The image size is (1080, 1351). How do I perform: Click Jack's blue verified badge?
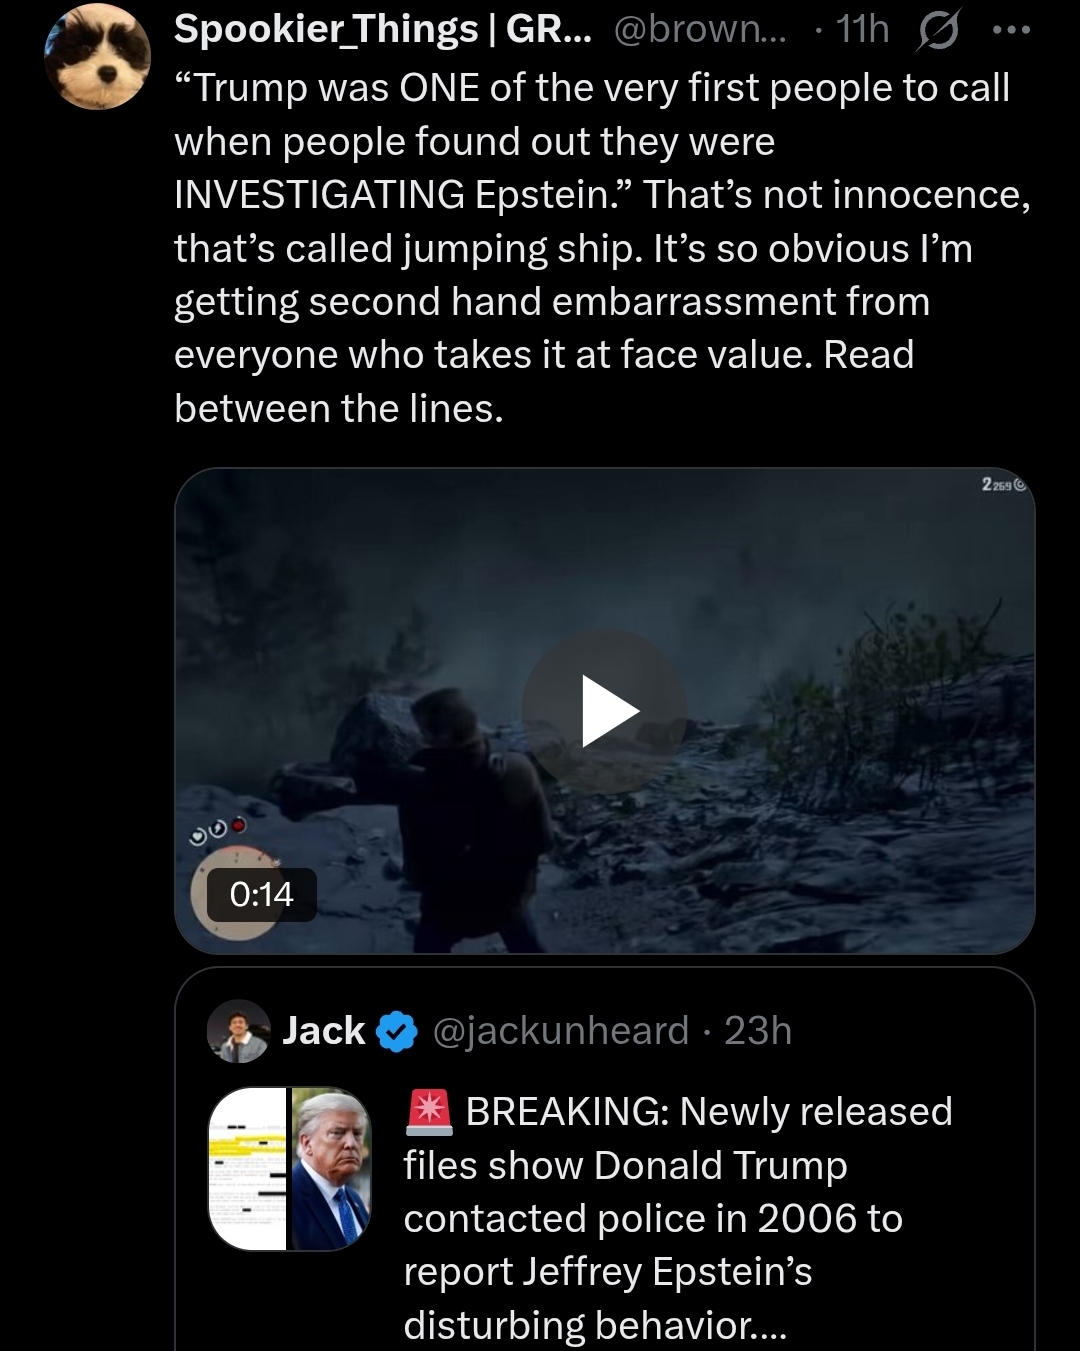397,1031
